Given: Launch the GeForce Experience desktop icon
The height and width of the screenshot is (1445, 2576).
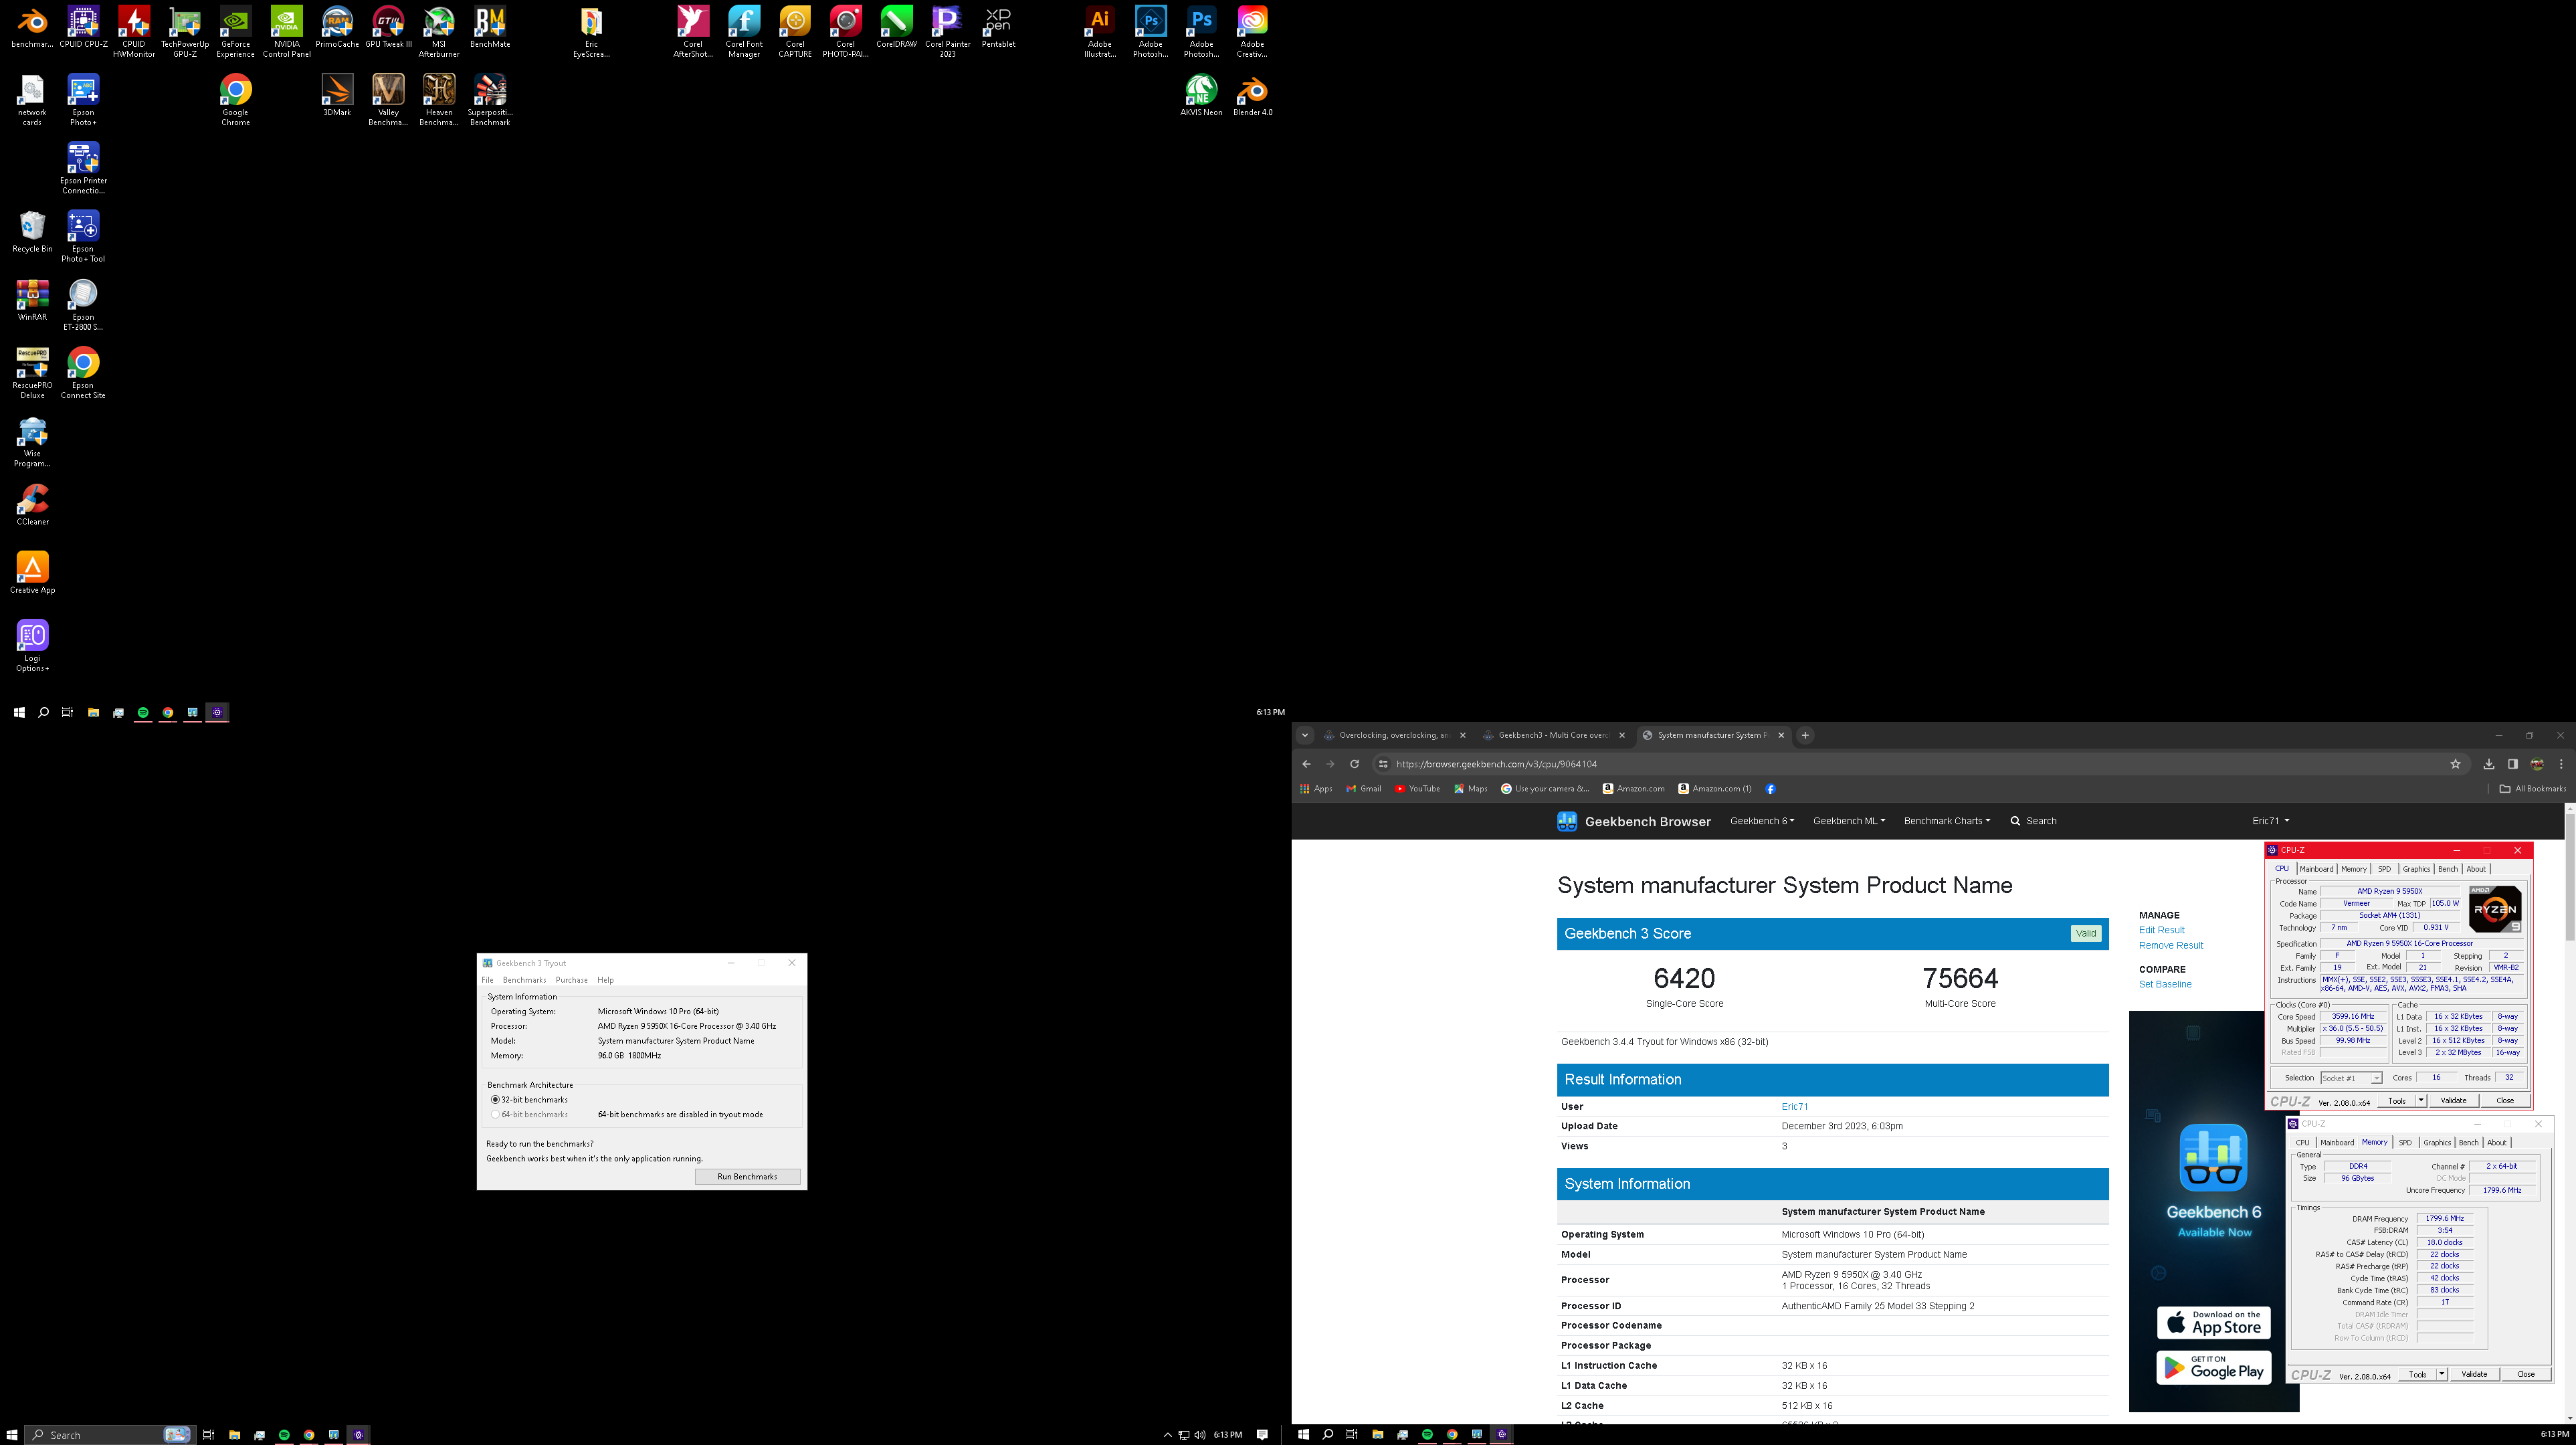Looking at the screenshot, I should (x=236, y=32).
